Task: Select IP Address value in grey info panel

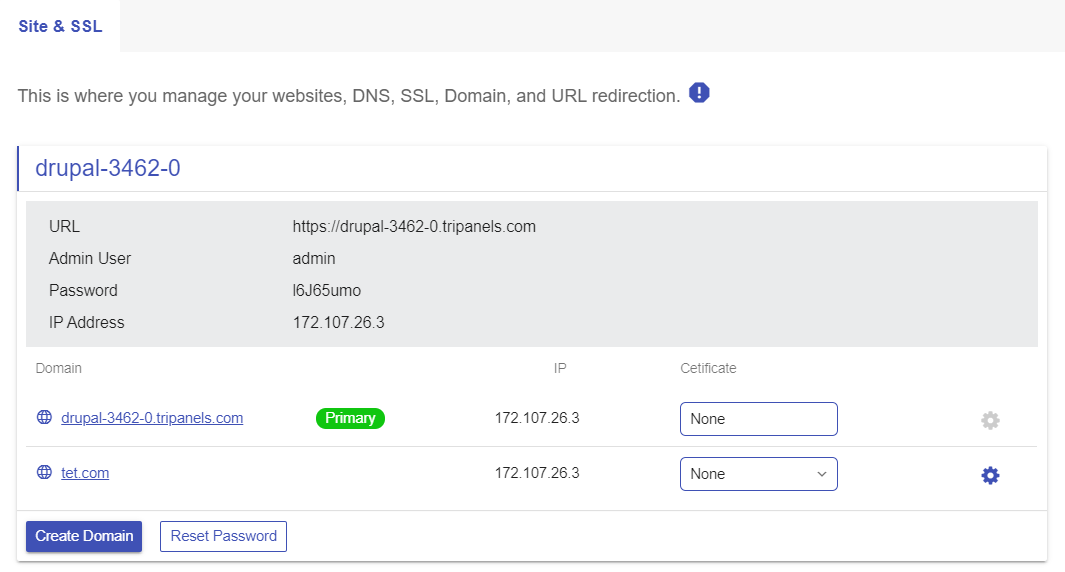Action: 338,322
